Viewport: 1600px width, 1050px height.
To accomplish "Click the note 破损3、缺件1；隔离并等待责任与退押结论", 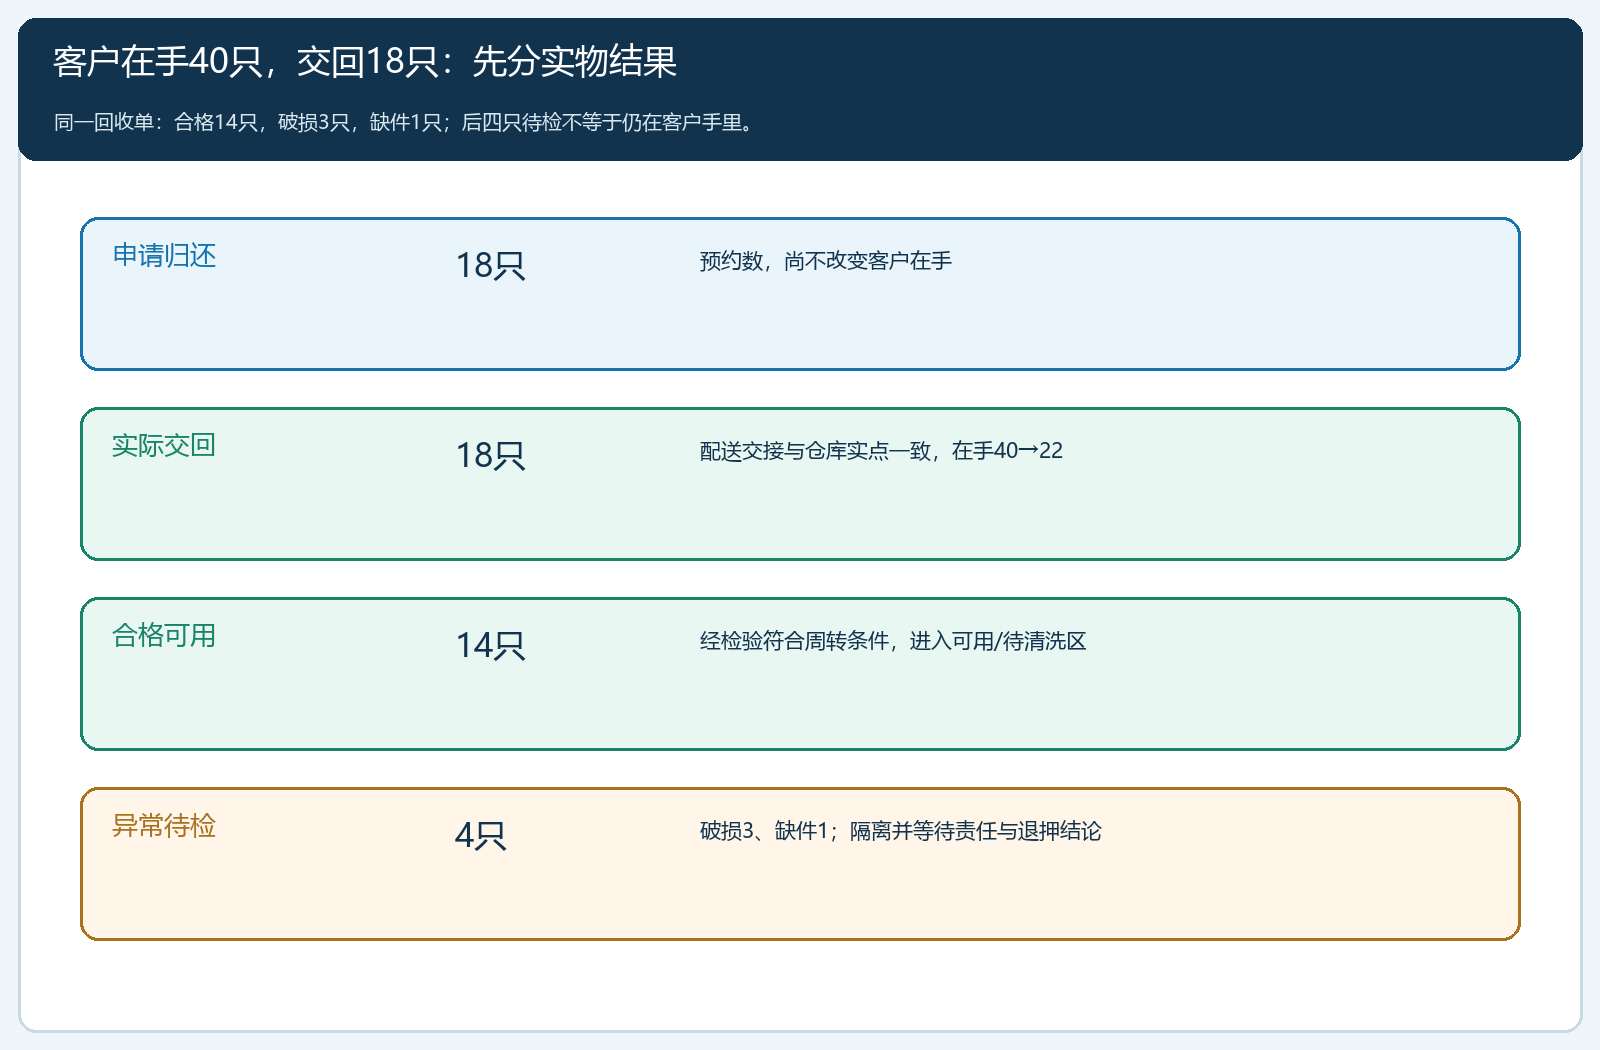I will coord(900,831).
